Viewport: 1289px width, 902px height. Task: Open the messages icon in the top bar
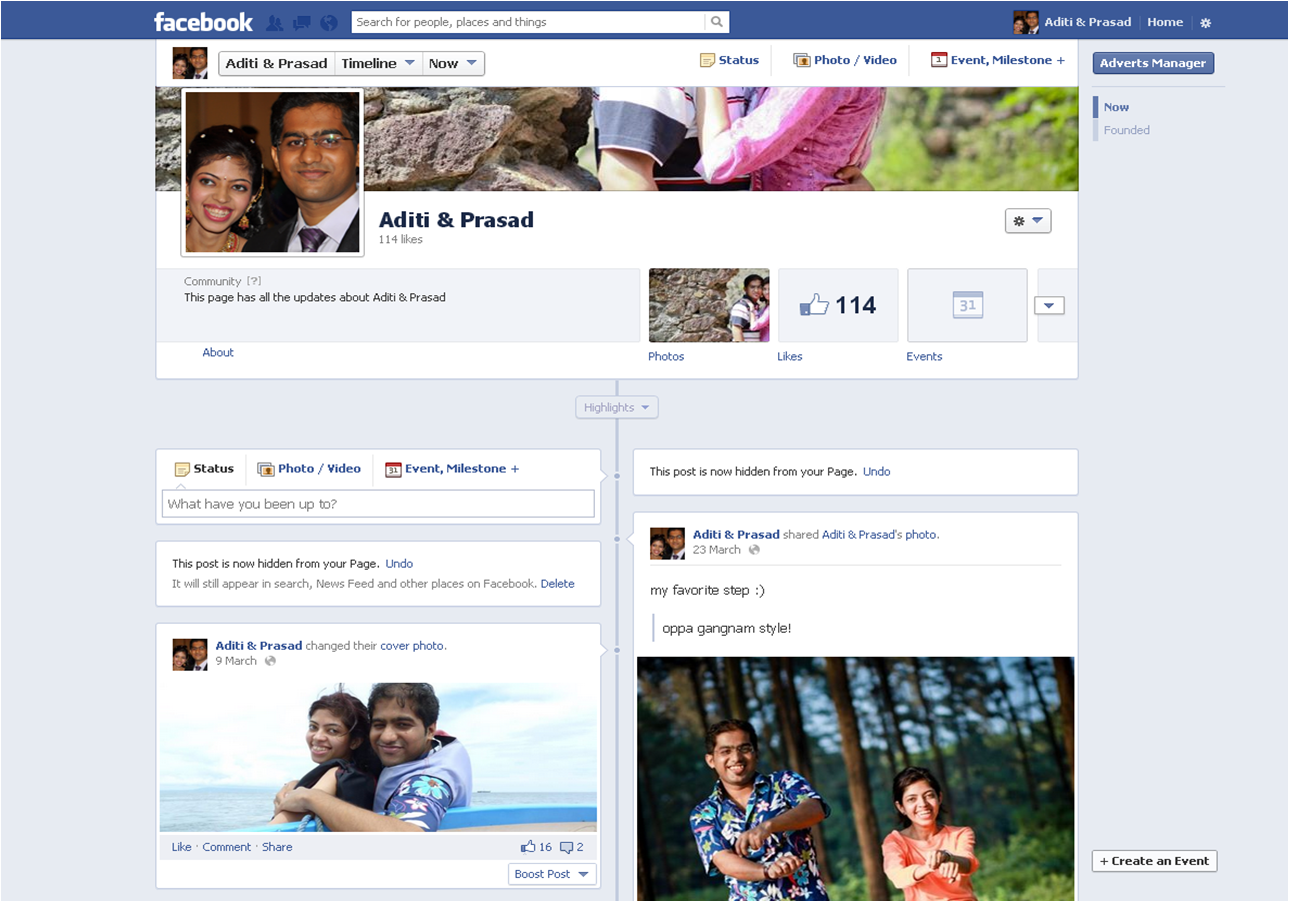[302, 22]
